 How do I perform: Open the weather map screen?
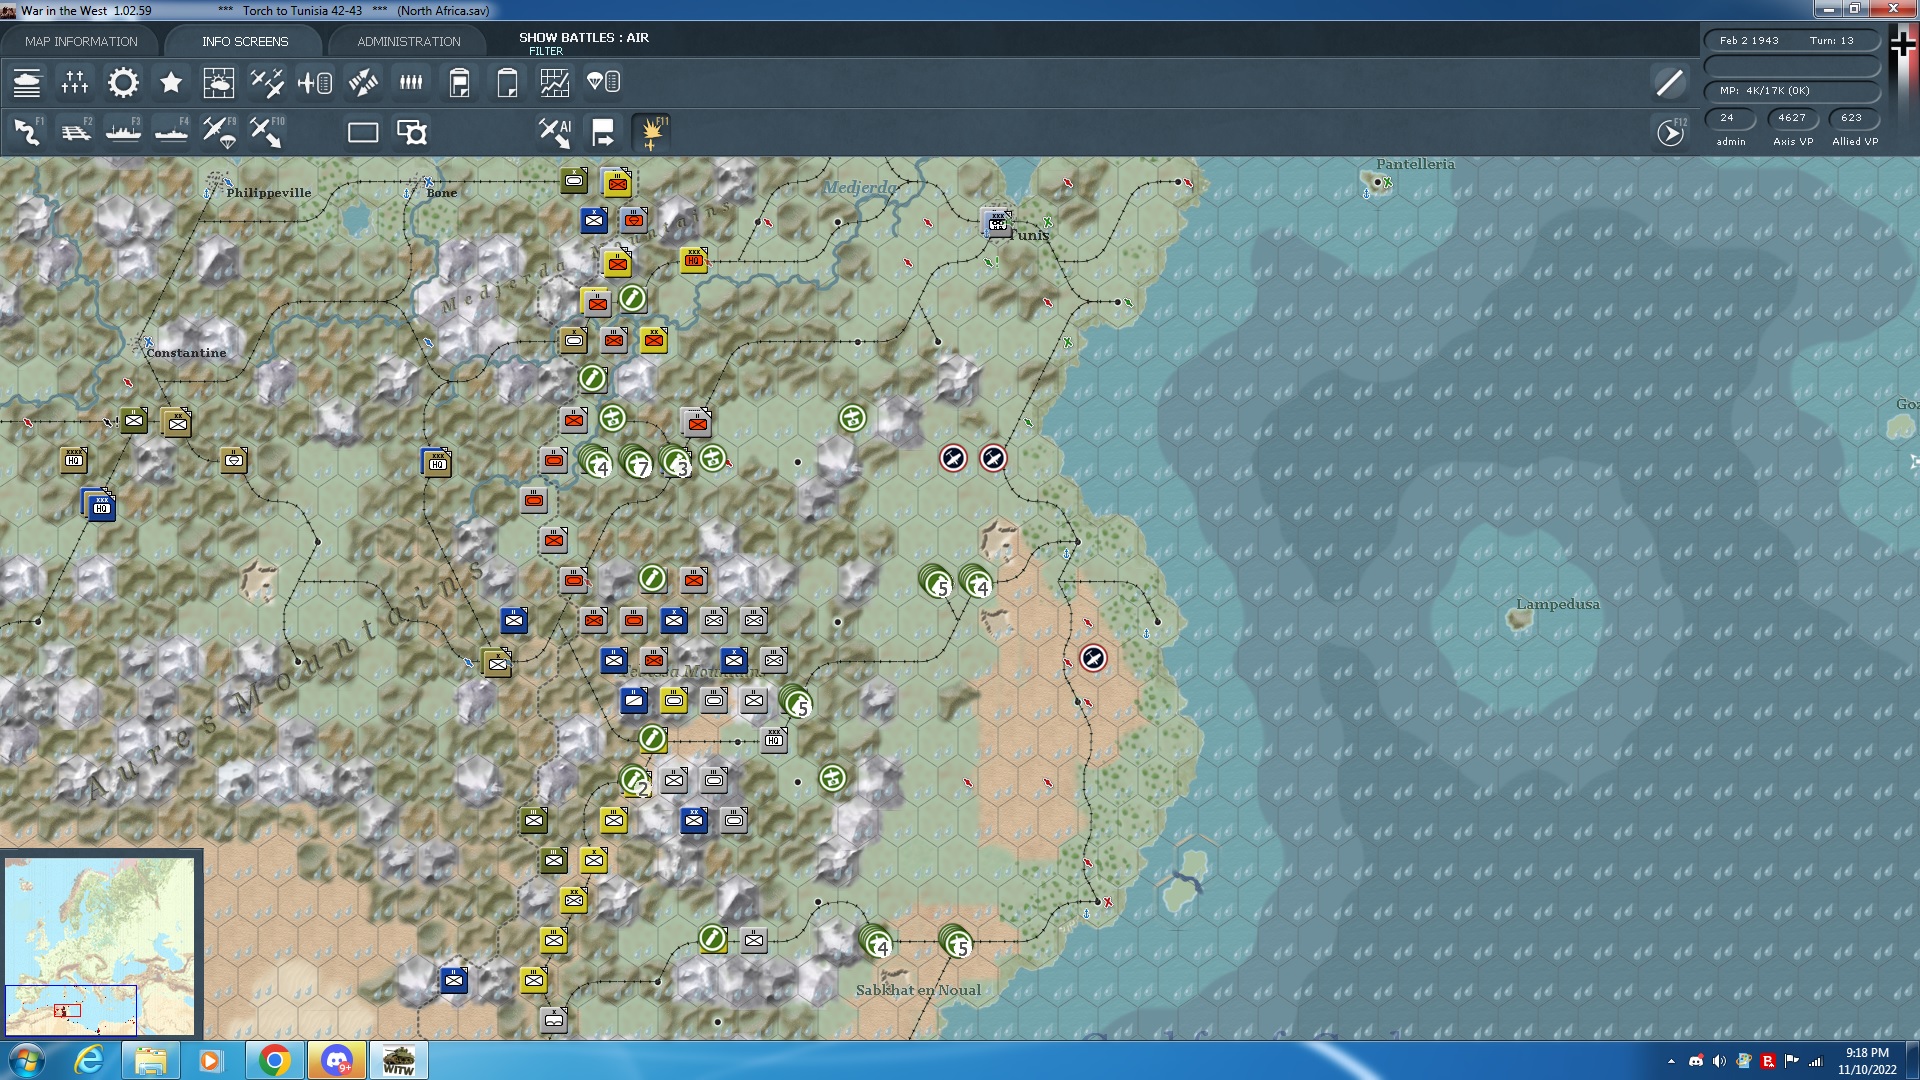219,83
